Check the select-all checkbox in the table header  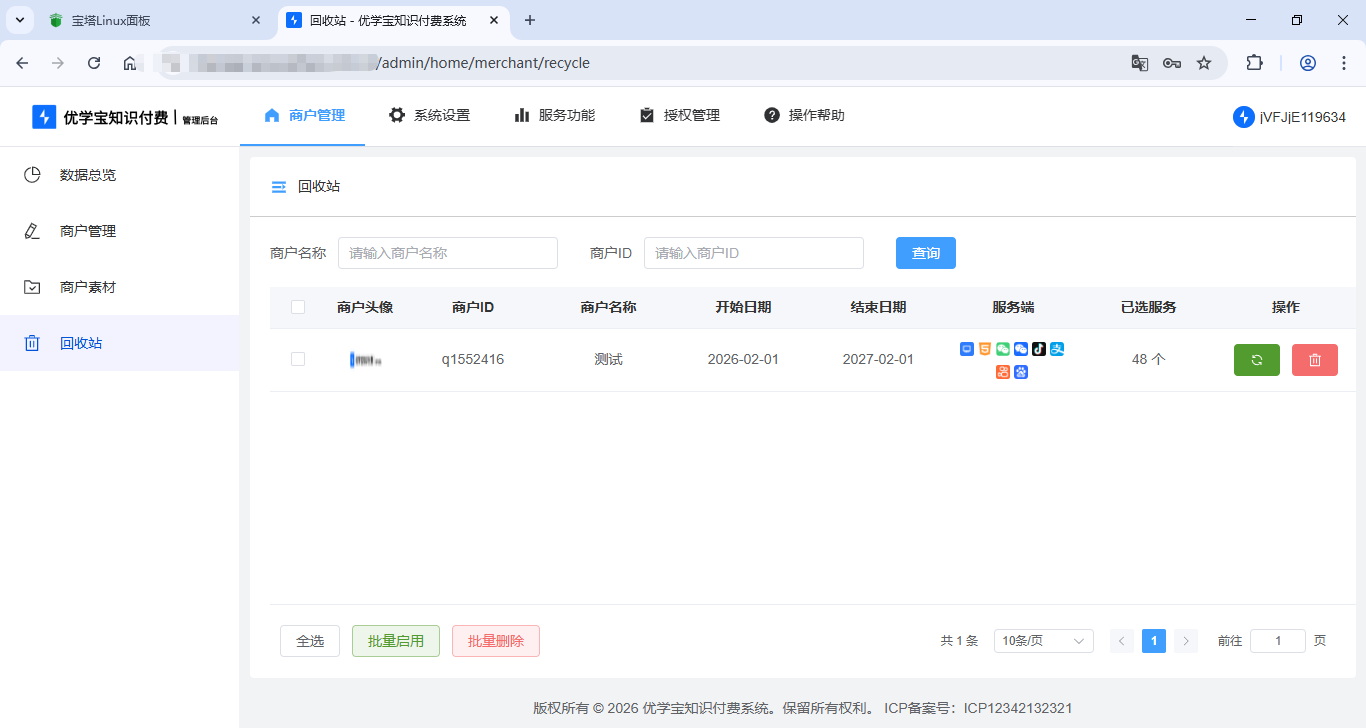coord(297,307)
